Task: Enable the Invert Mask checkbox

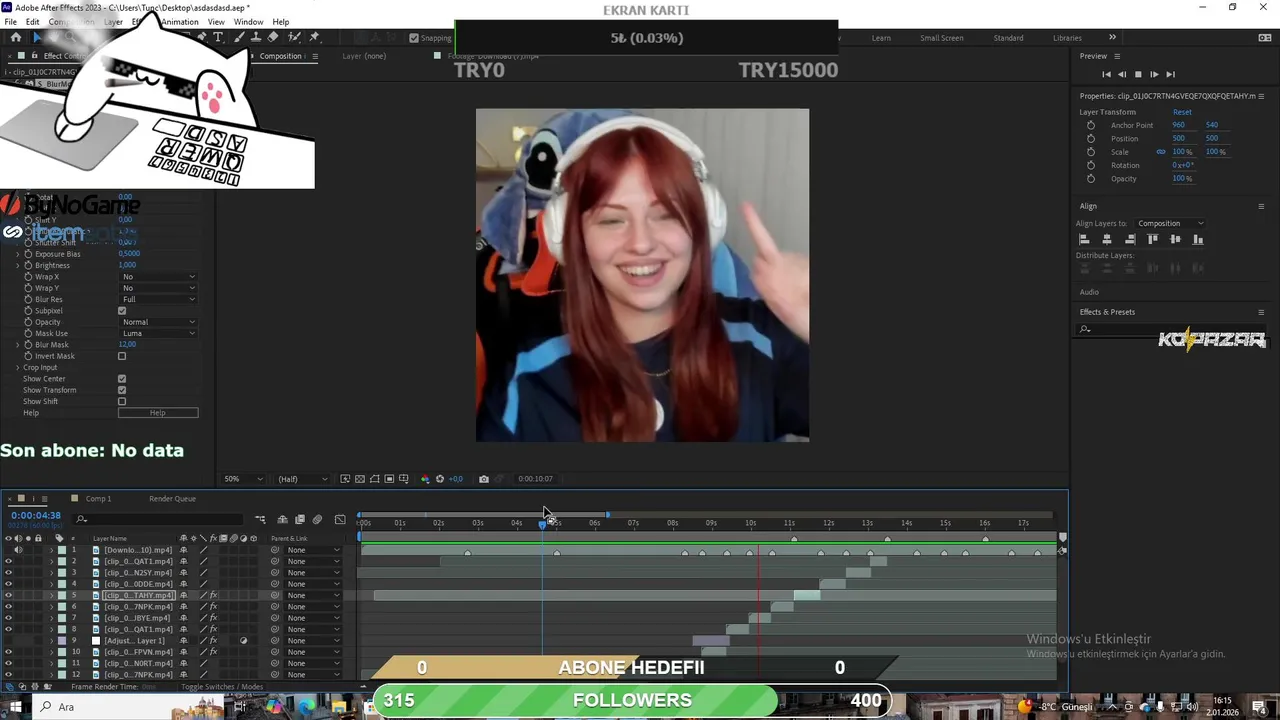Action: [x=122, y=356]
